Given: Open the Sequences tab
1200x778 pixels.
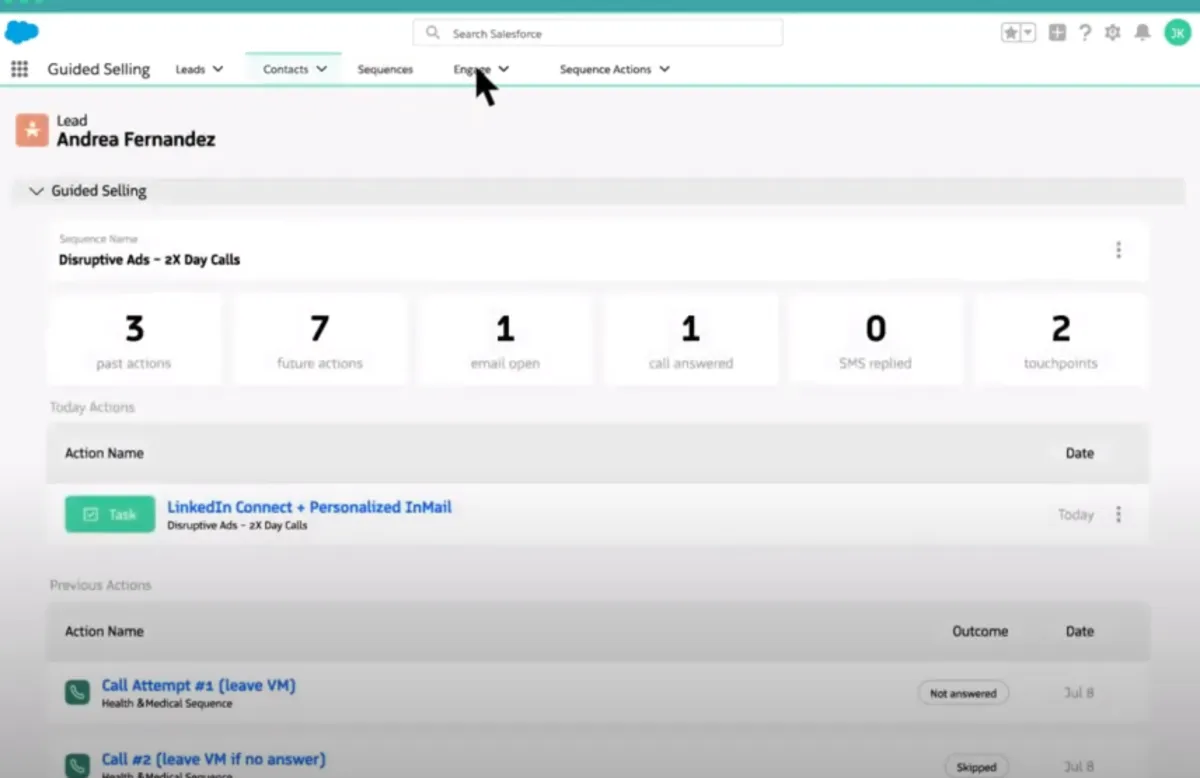Looking at the screenshot, I should (x=385, y=69).
